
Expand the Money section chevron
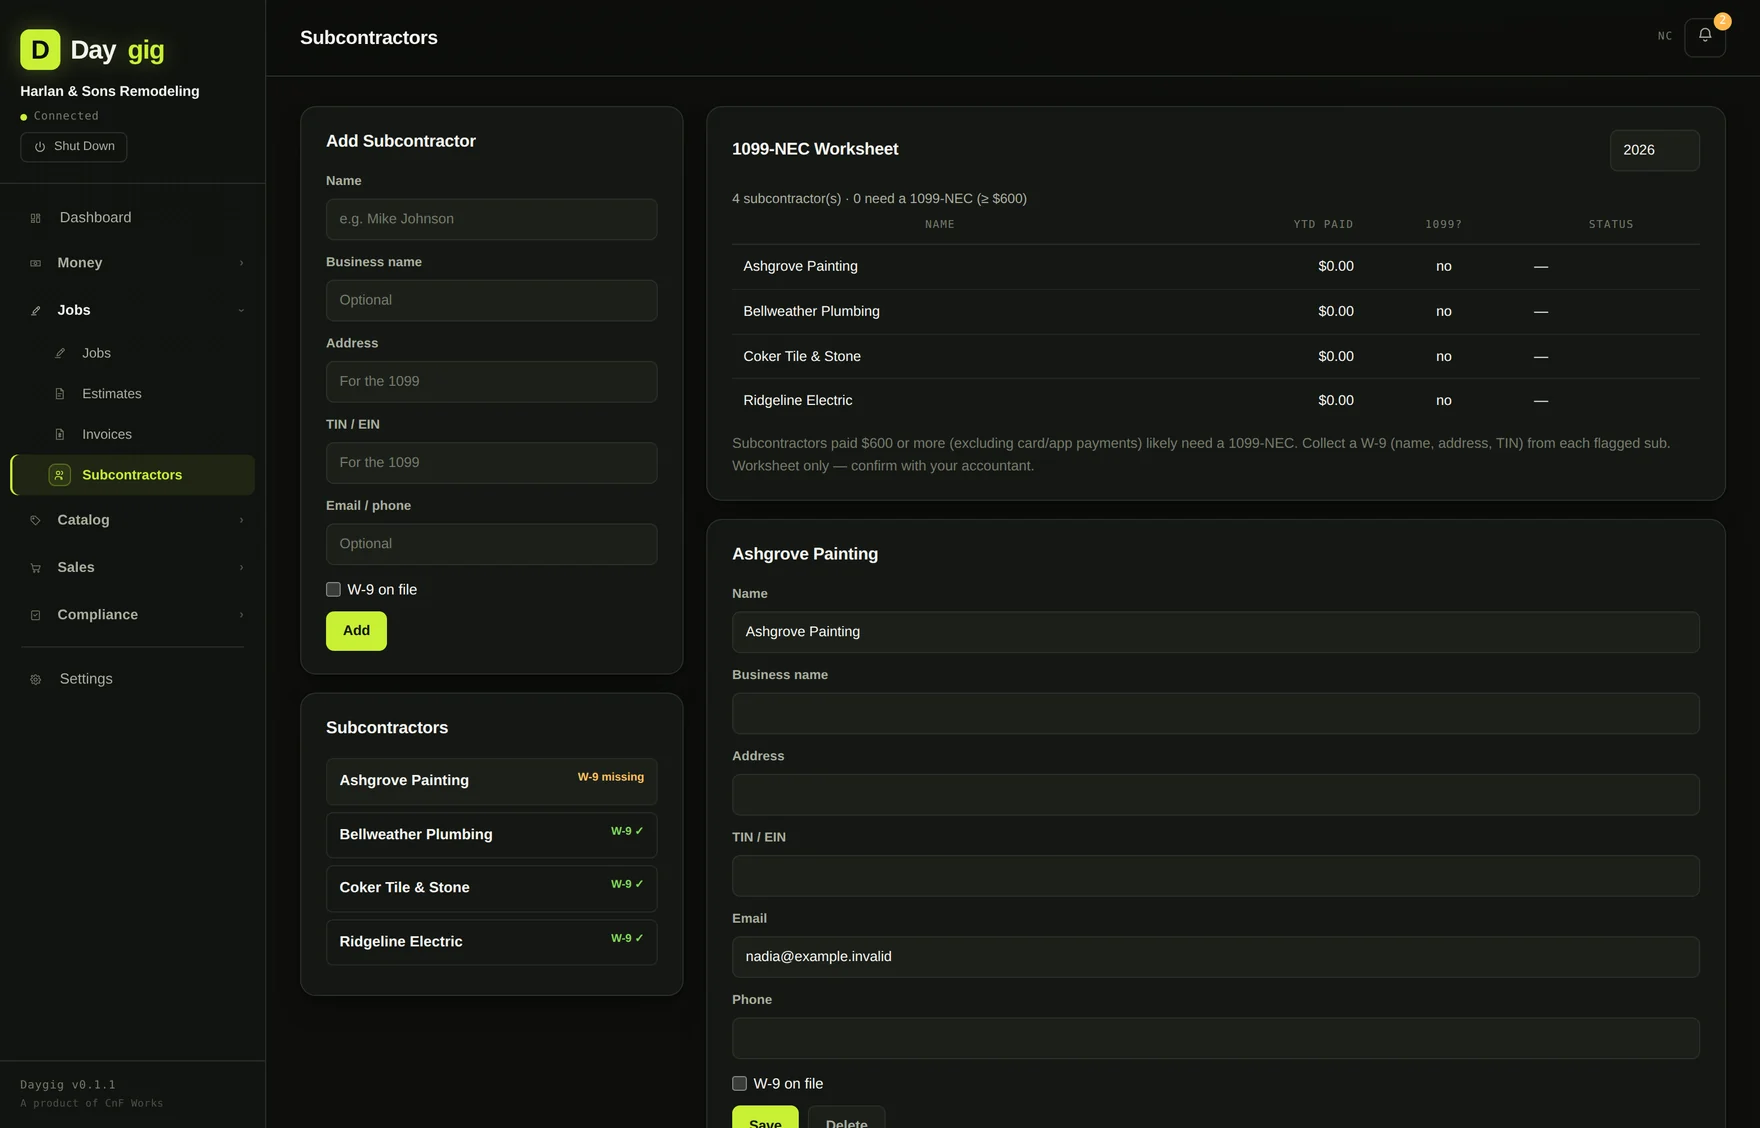click(241, 263)
